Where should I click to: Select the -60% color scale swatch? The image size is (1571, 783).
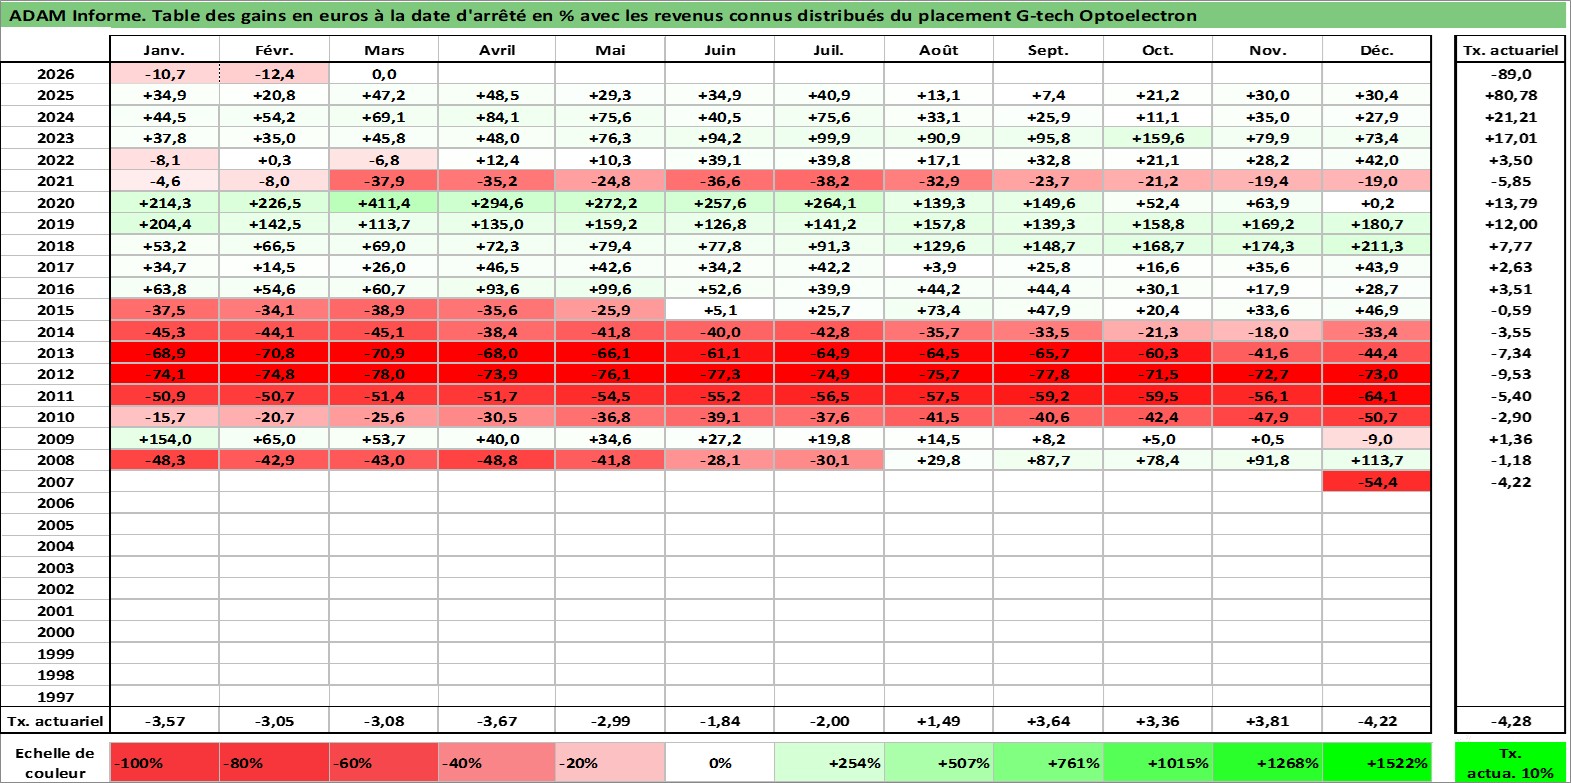tap(384, 763)
